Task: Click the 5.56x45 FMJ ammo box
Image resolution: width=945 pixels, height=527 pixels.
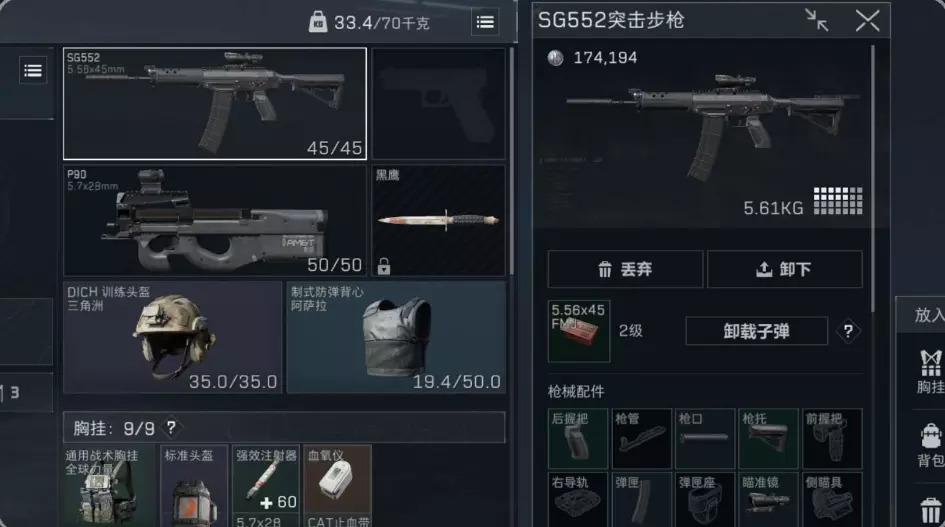Action: point(579,331)
